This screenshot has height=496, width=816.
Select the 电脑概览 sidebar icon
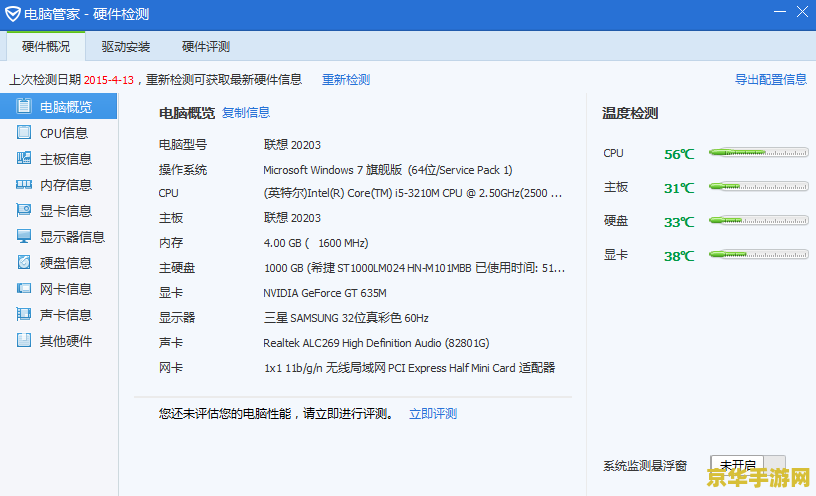tap(23, 106)
